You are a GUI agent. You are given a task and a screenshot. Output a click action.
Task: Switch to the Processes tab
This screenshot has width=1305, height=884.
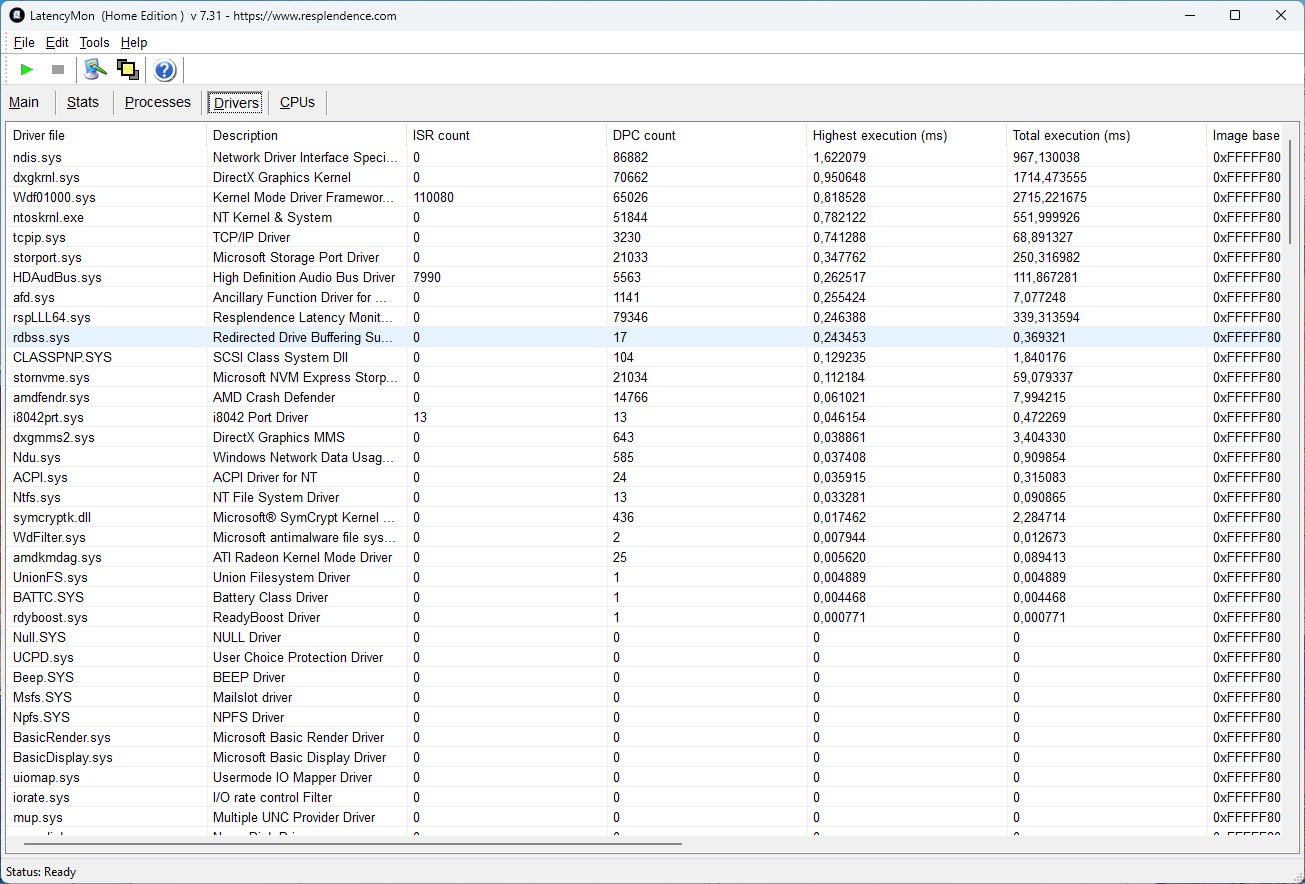[x=157, y=102]
